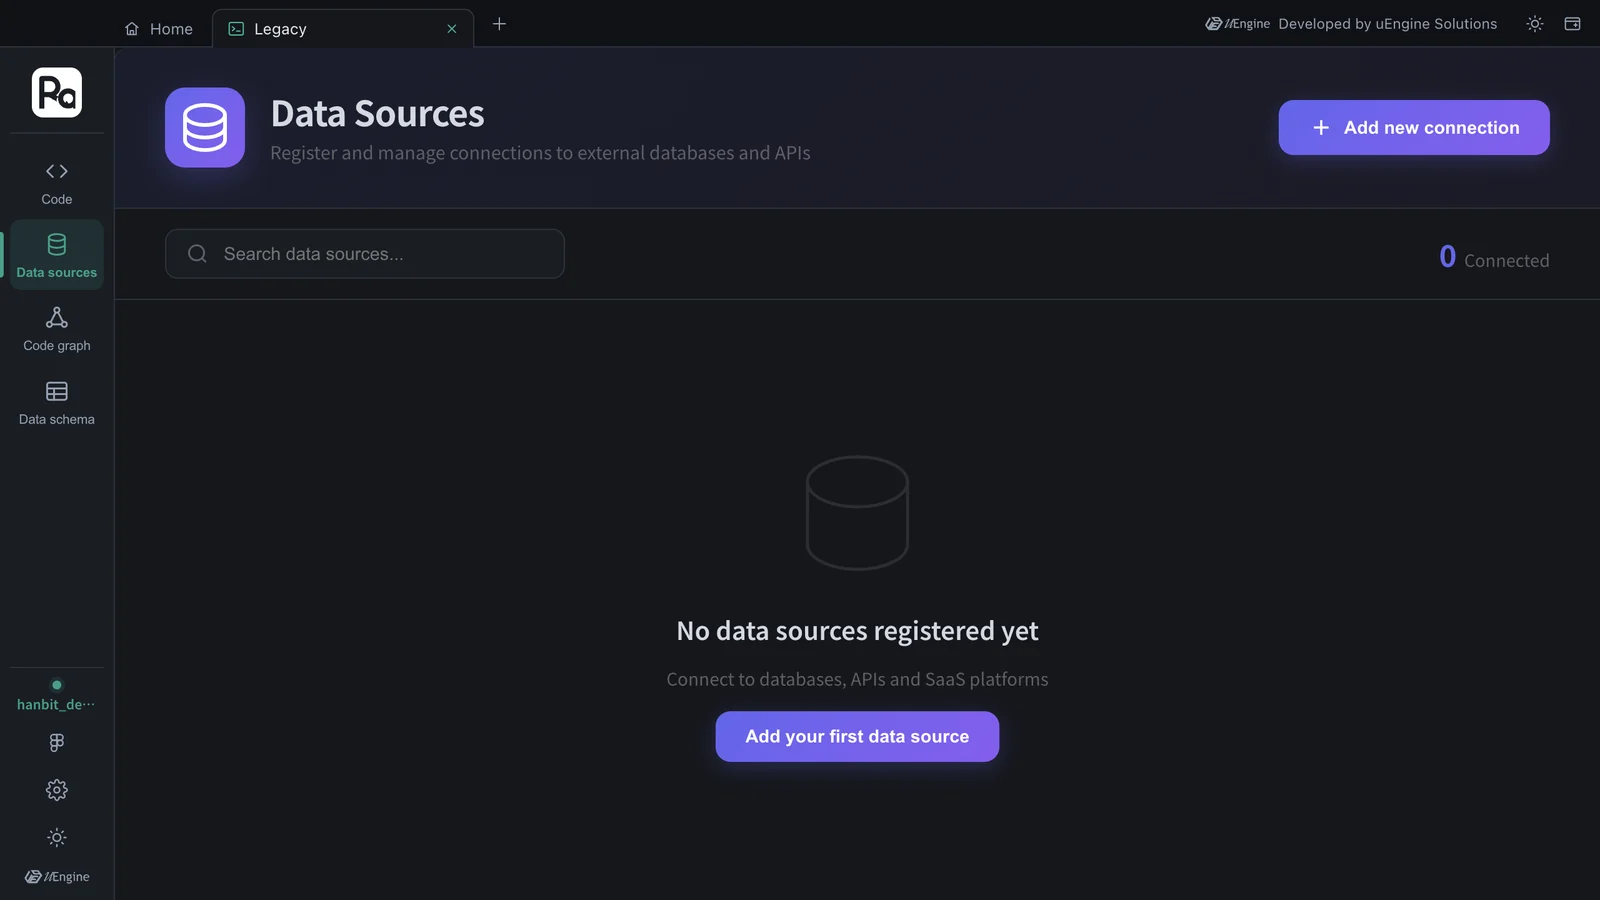Close the Legacy tab
Image resolution: width=1600 pixels, height=900 pixels.
click(x=452, y=29)
